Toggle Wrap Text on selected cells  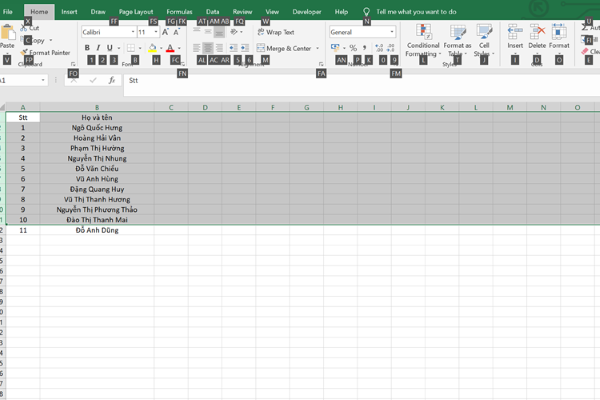276,32
